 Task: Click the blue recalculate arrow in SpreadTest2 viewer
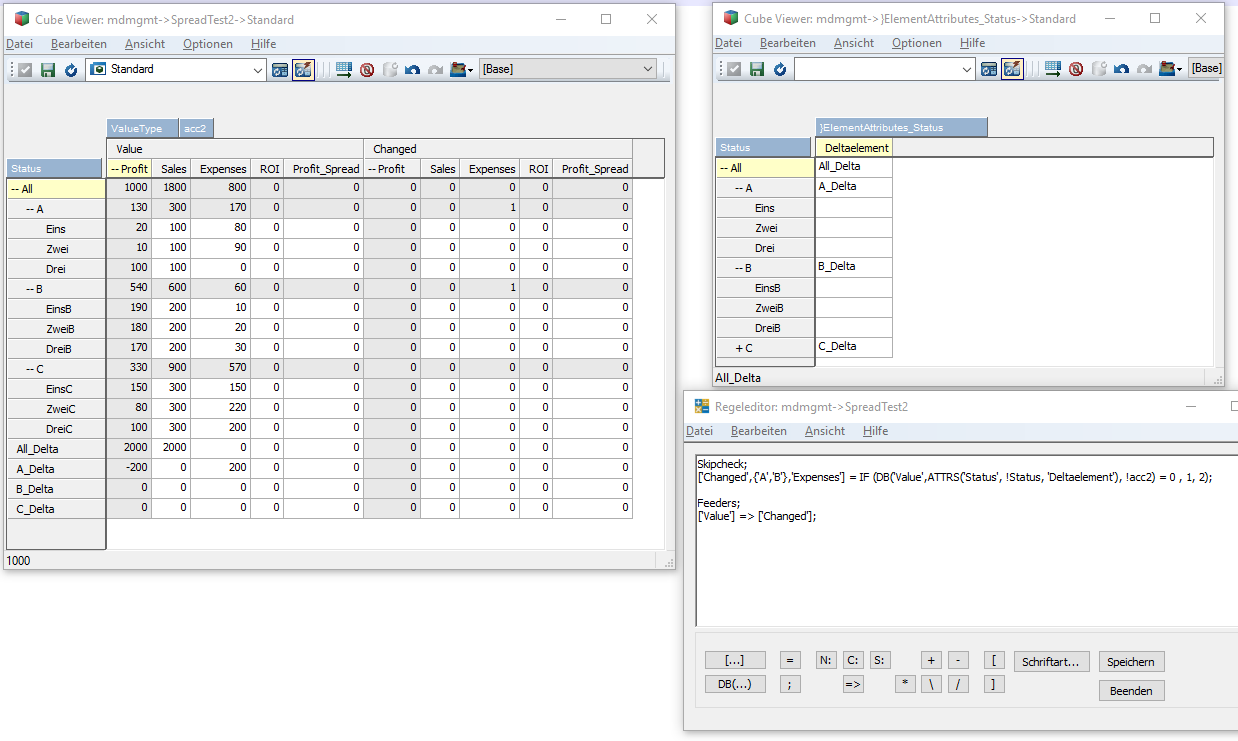pyautogui.click(x=71, y=70)
